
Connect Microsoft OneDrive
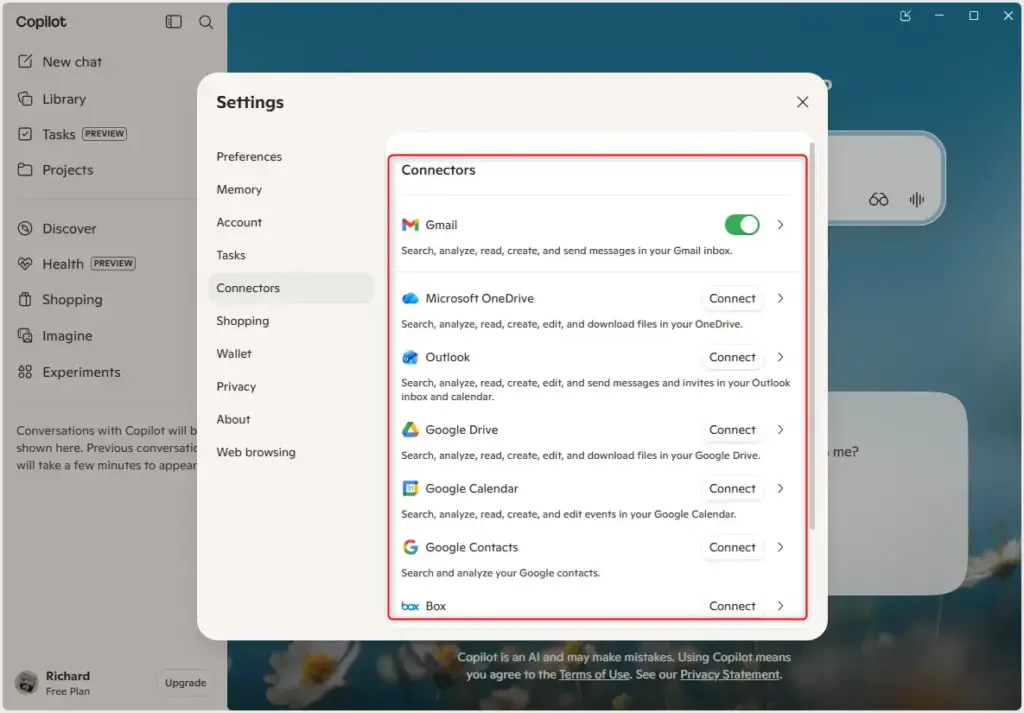coord(732,298)
